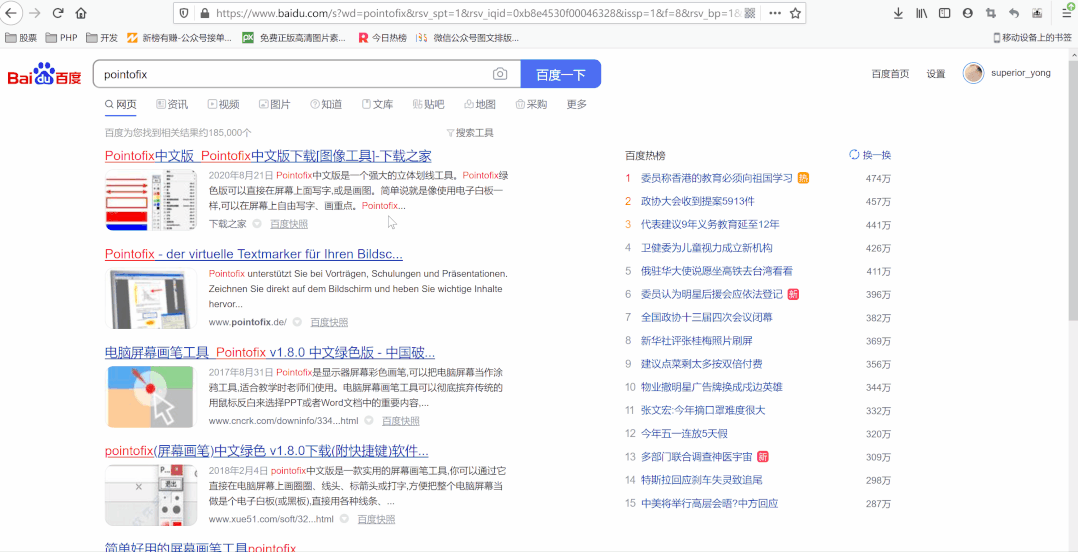
Task: Open the Firefox library icon
Action: click(x=921, y=13)
